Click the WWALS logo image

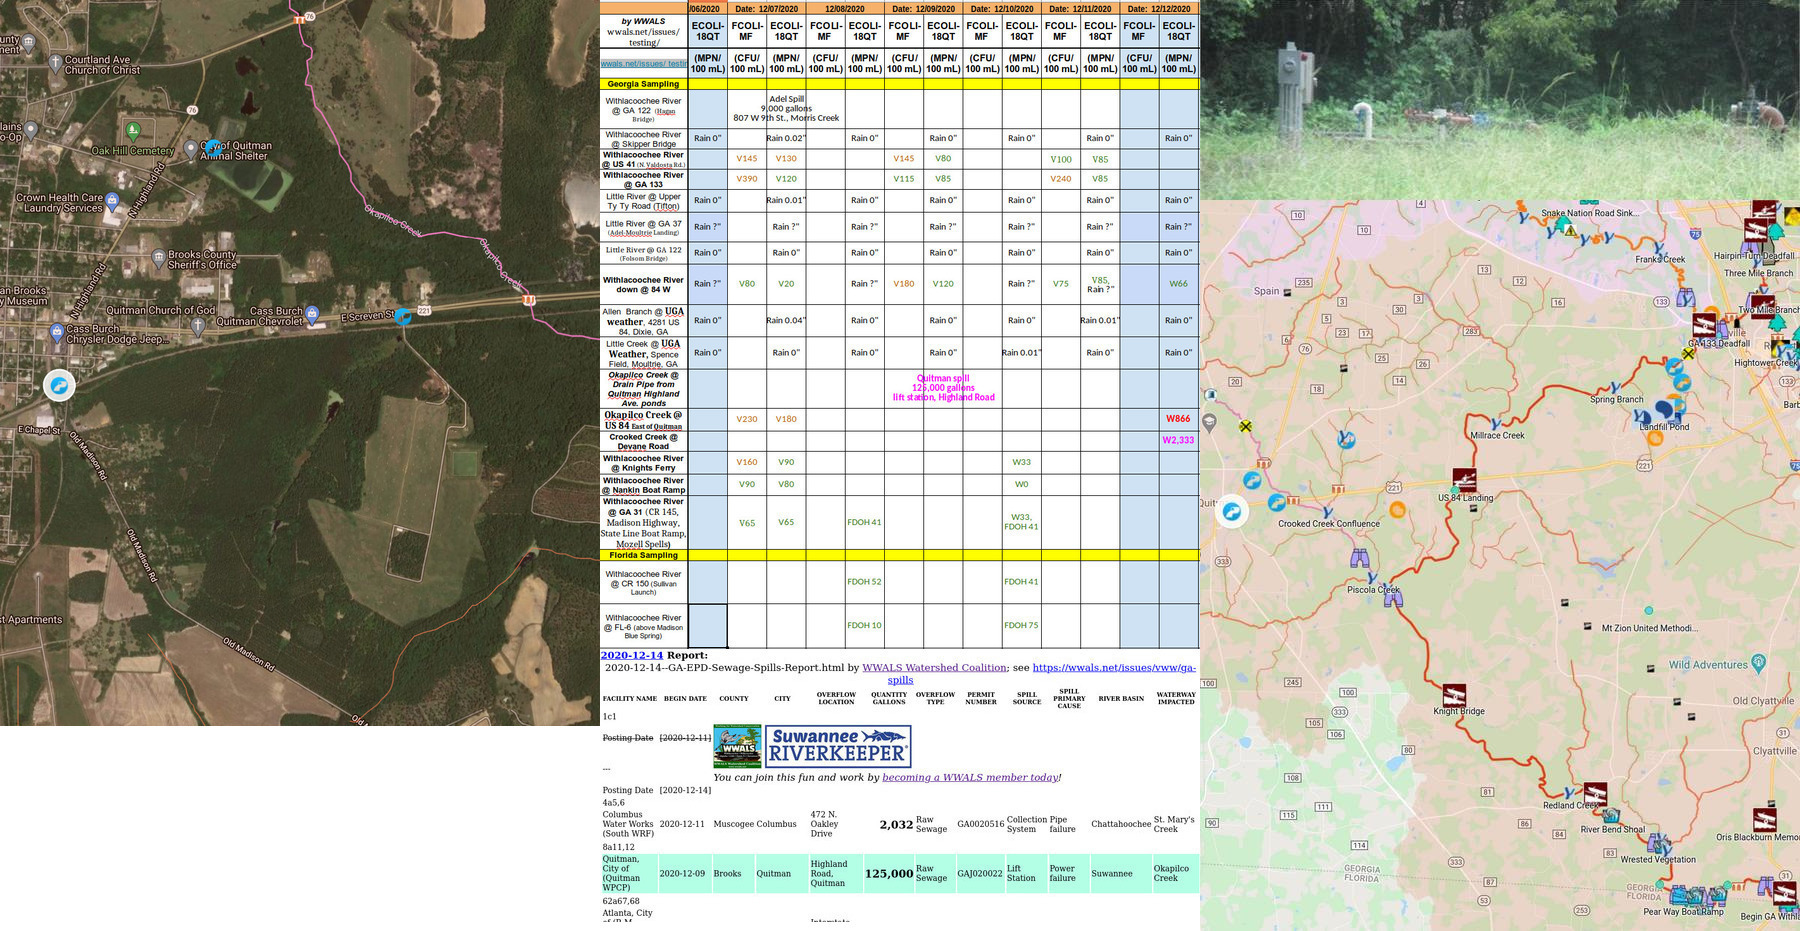click(x=737, y=746)
